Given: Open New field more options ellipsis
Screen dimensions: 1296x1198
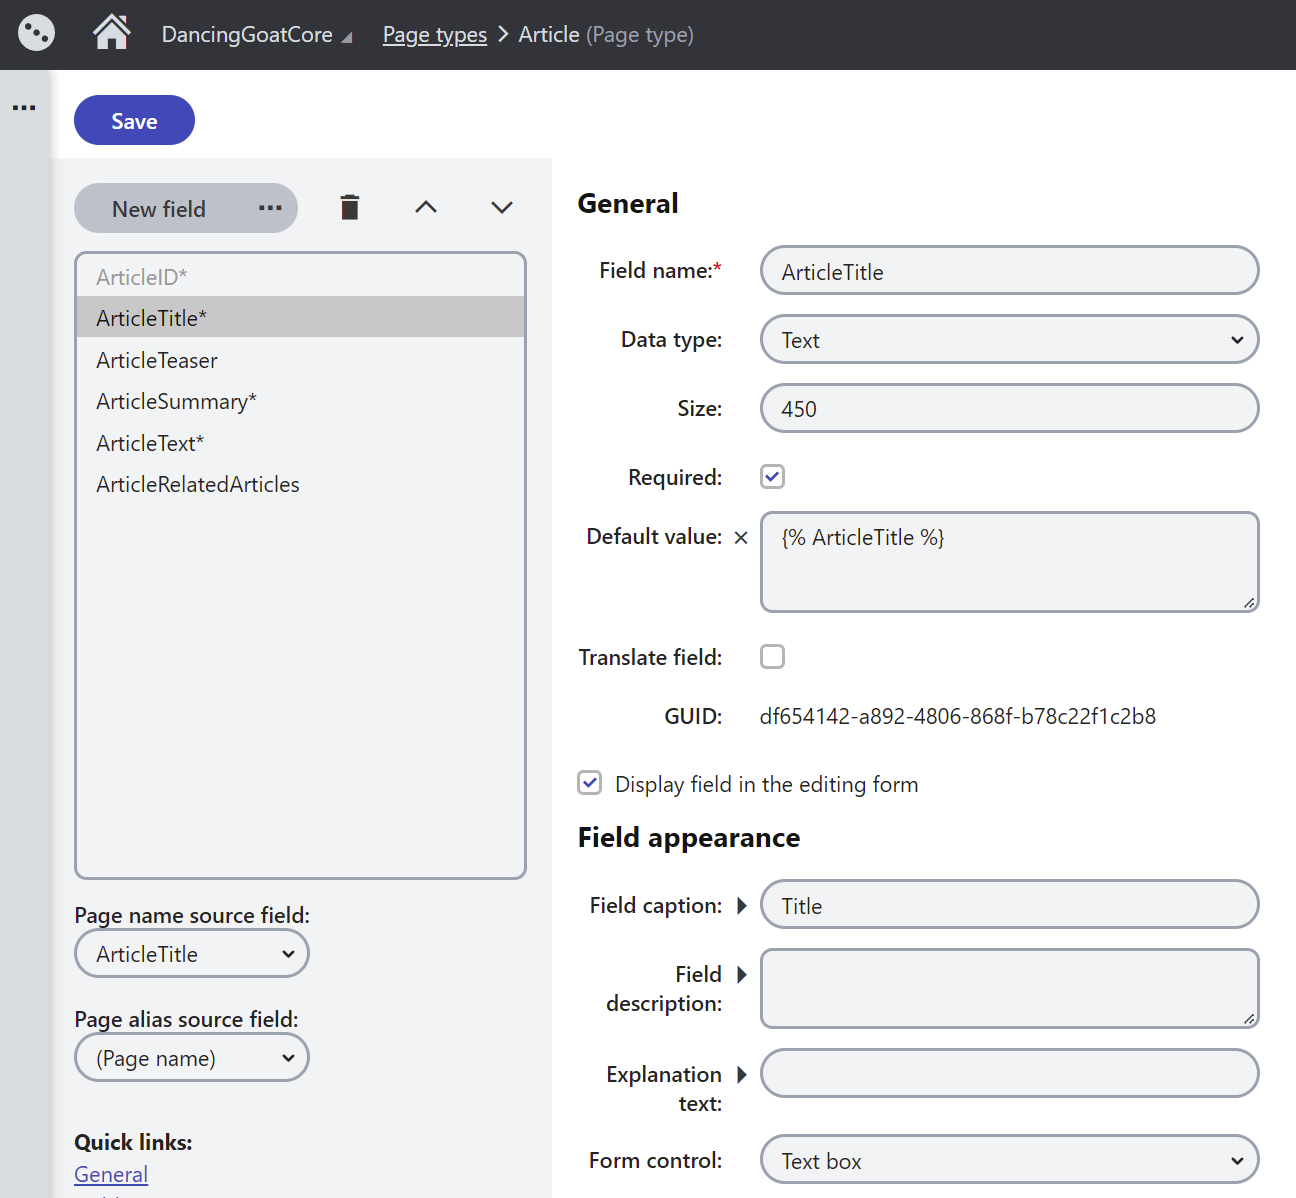Looking at the screenshot, I should pos(270,208).
